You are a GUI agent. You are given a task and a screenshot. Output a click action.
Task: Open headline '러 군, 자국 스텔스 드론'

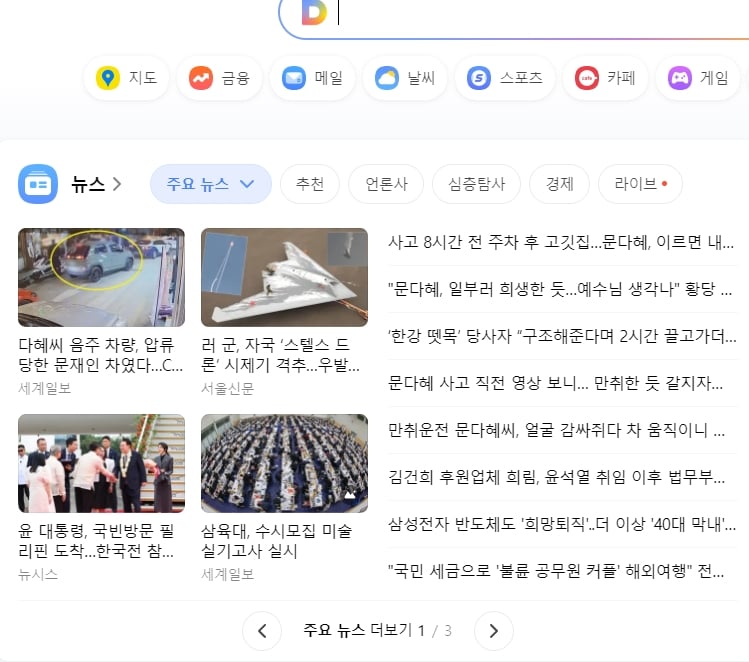[x=280, y=355]
